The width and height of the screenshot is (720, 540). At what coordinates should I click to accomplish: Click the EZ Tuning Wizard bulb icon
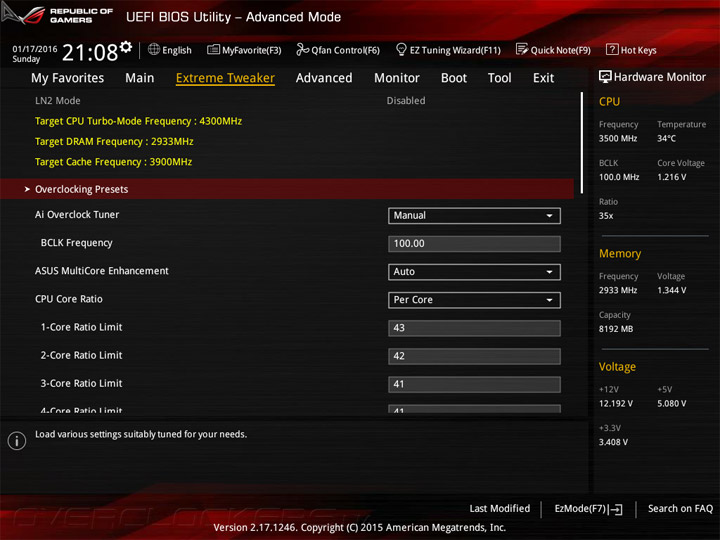coord(401,49)
